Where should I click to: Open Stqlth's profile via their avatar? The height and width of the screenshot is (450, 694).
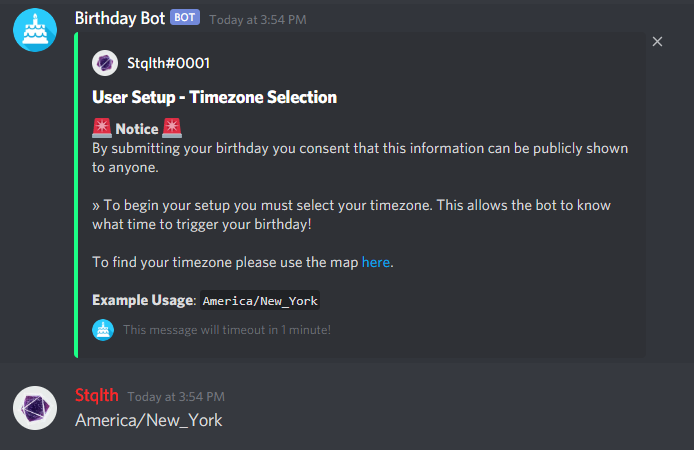pyautogui.click(x=33, y=407)
